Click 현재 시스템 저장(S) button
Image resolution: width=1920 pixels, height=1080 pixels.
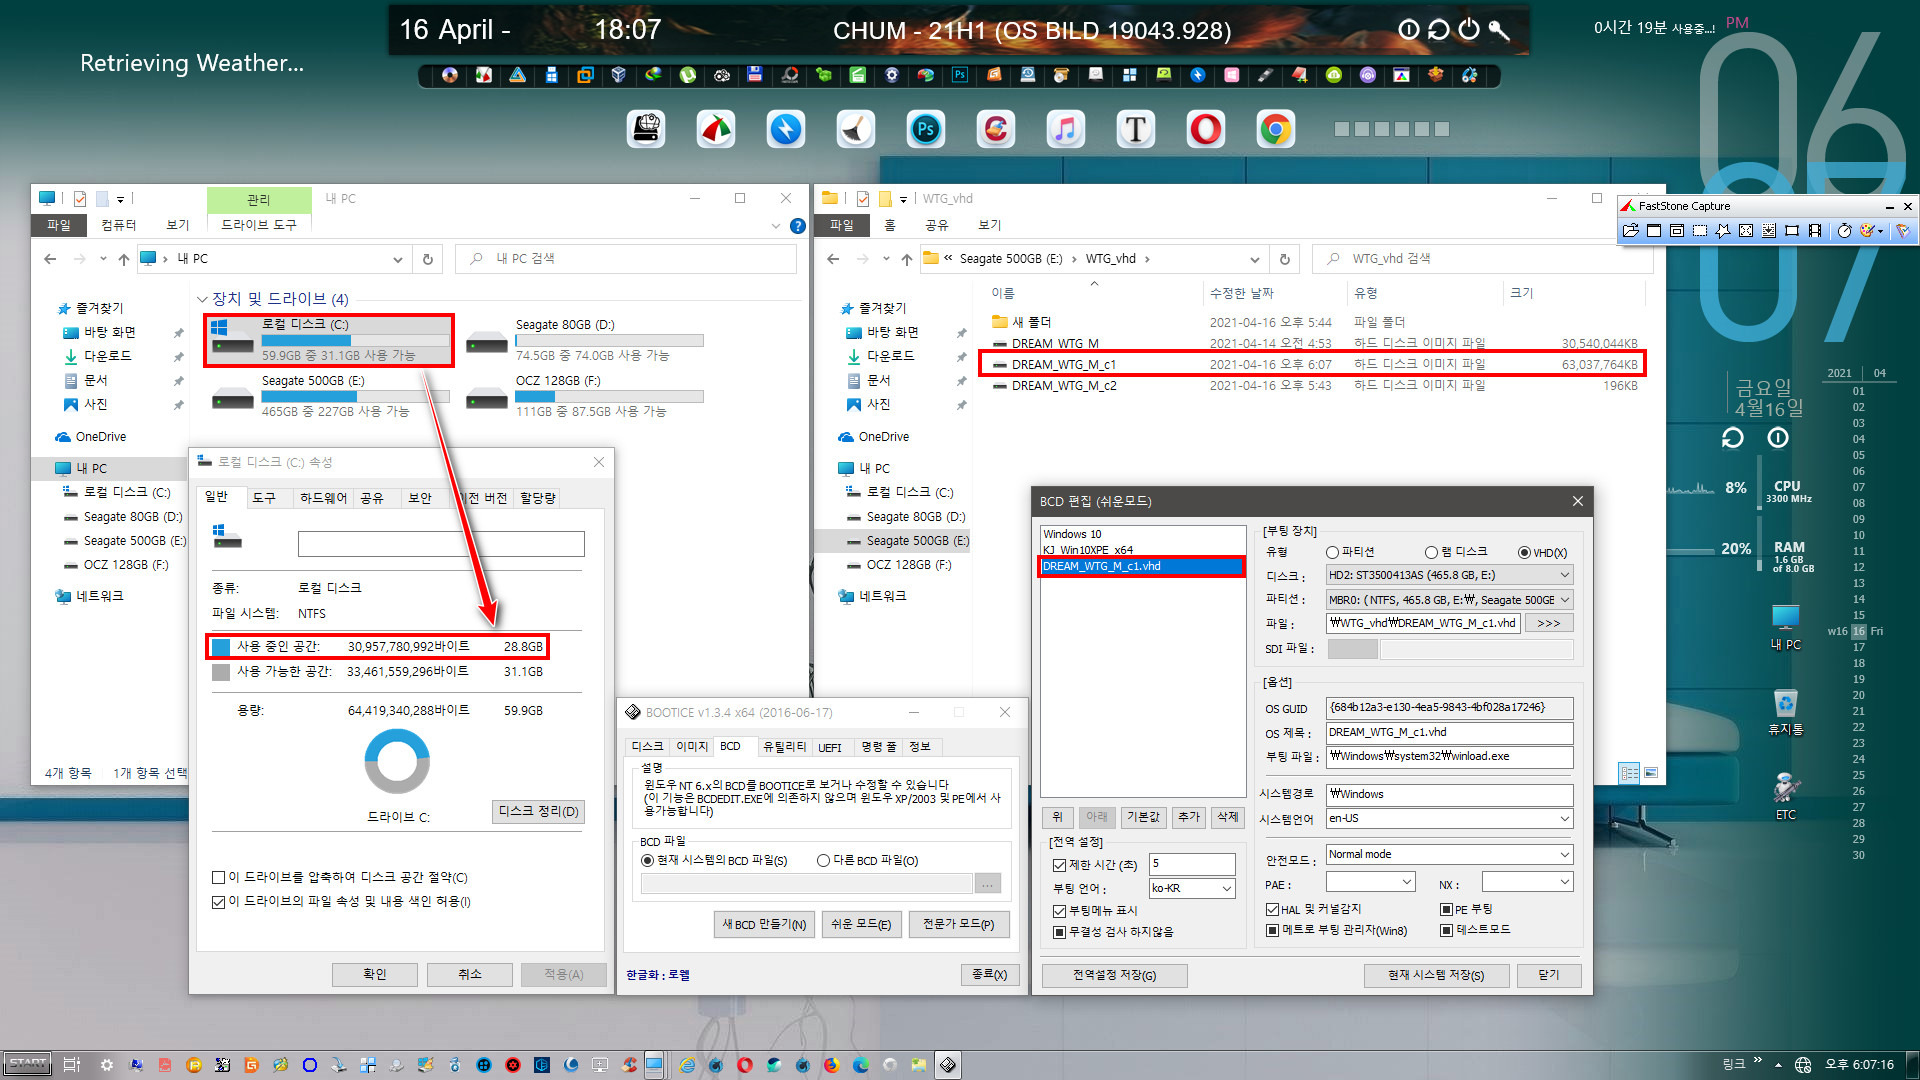coord(1435,975)
